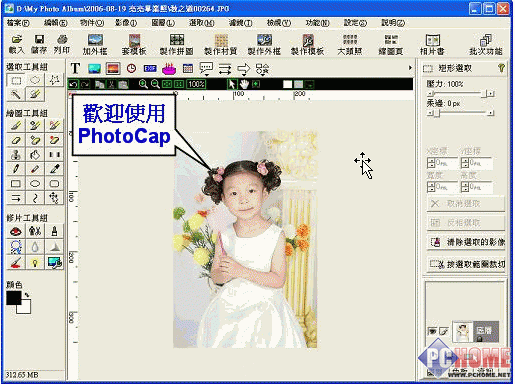Screen dimensions: 515x384
Task: Click the 大頭照 ID photo button
Action: coord(350,44)
